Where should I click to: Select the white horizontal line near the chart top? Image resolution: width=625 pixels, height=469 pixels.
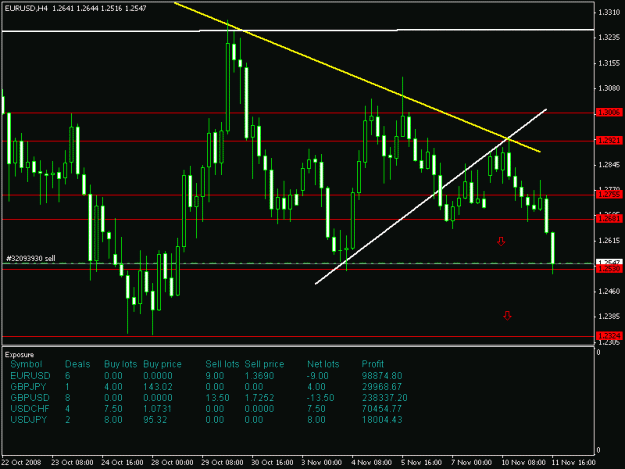click(x=298, y=30)
